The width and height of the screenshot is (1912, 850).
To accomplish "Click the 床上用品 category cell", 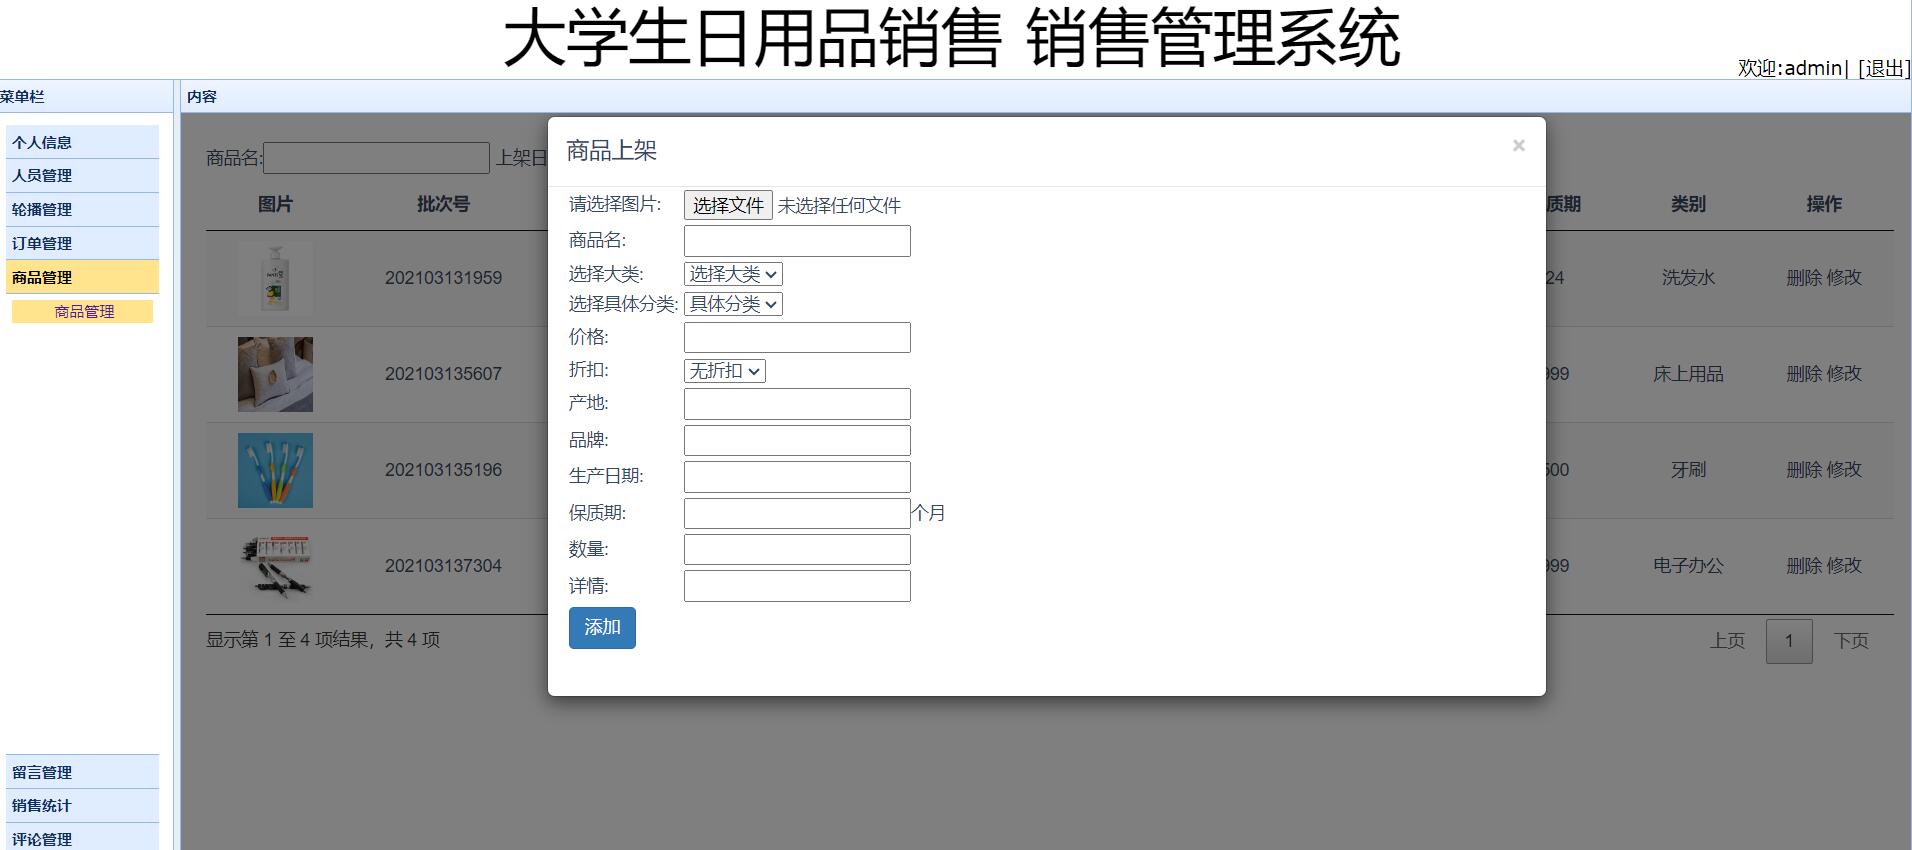I will (1688, 374).
